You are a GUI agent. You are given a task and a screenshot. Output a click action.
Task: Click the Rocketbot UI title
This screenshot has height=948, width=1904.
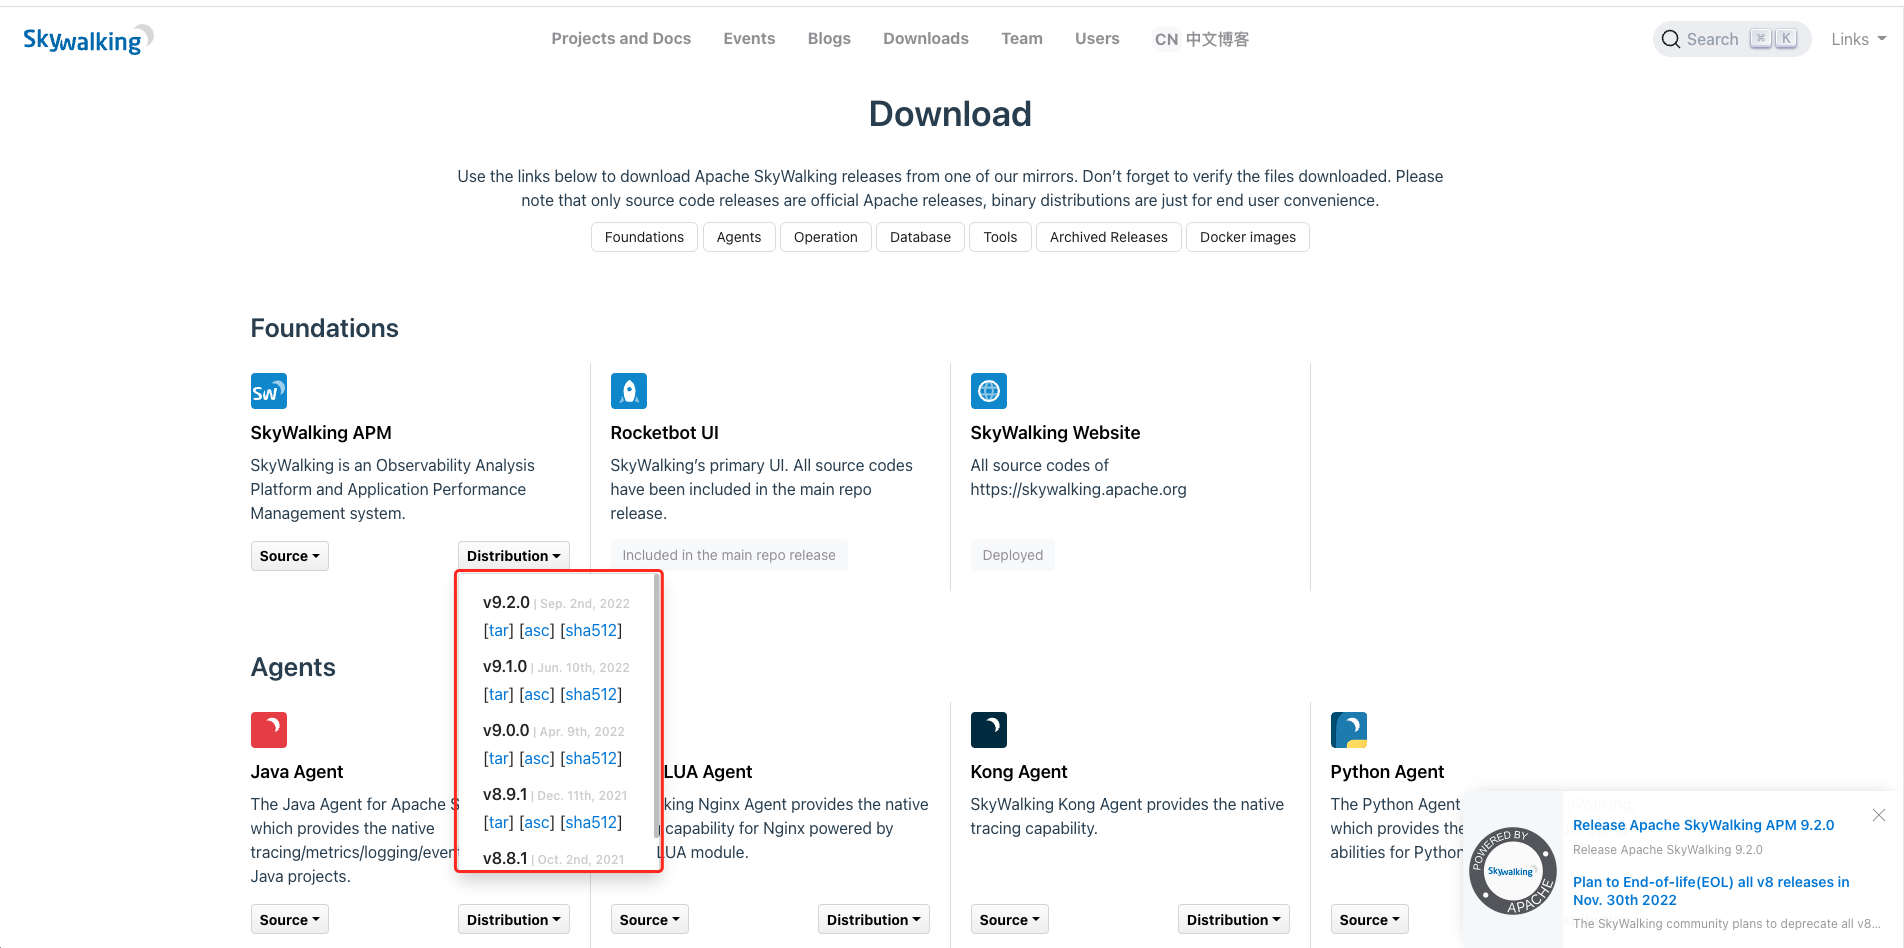[665, 433]
